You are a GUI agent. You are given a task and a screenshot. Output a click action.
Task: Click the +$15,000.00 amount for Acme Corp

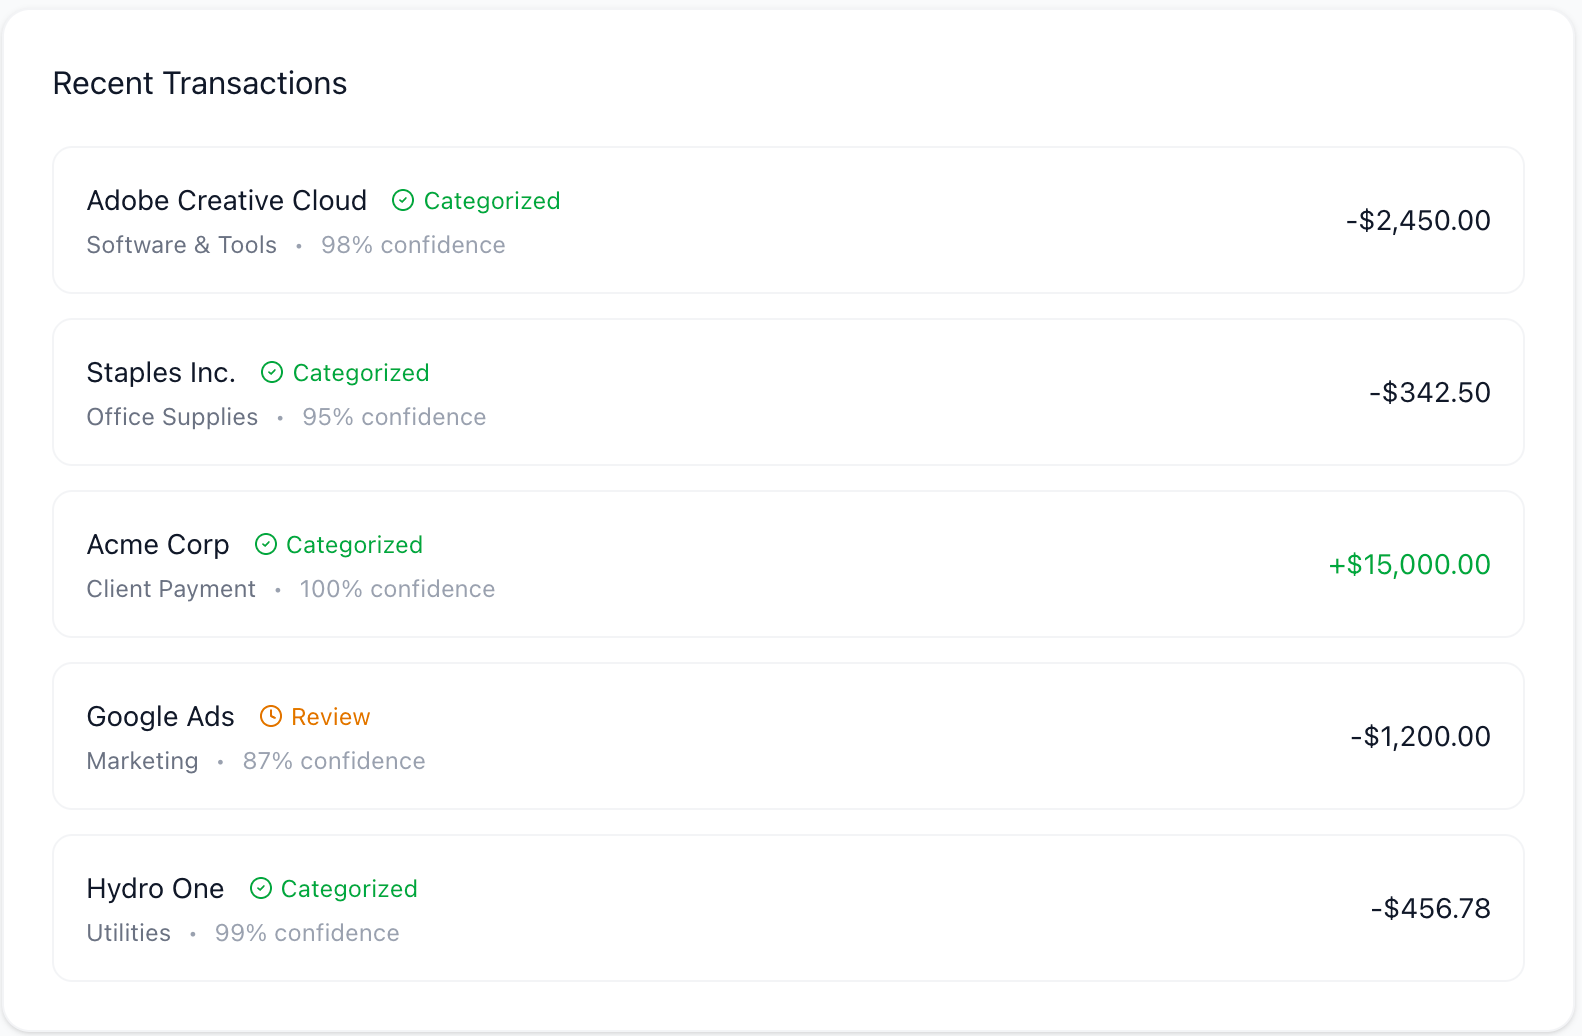pyautogui.click(x=1409, y=565)
